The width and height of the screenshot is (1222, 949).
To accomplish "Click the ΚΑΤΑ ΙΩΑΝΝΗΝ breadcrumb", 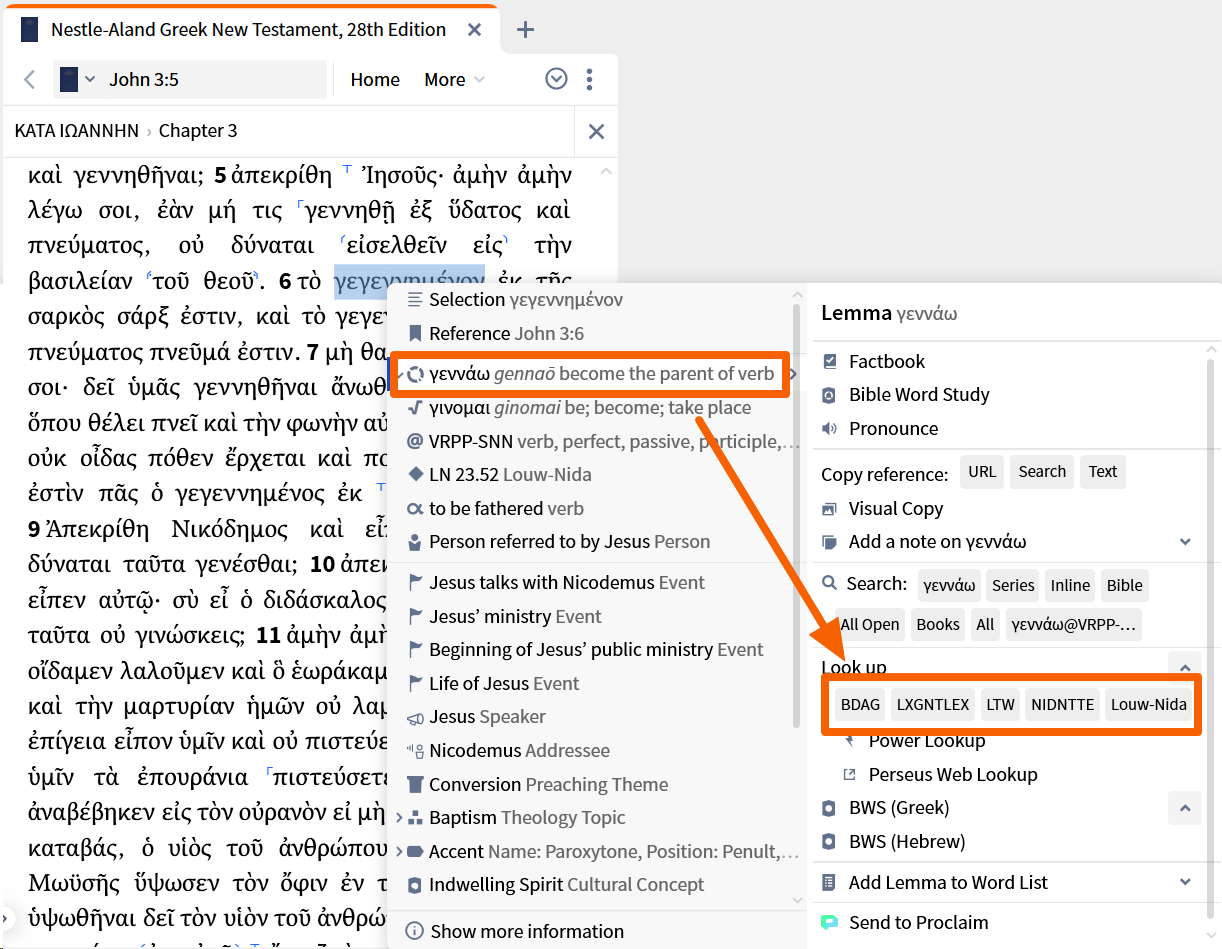I will 77,131.
